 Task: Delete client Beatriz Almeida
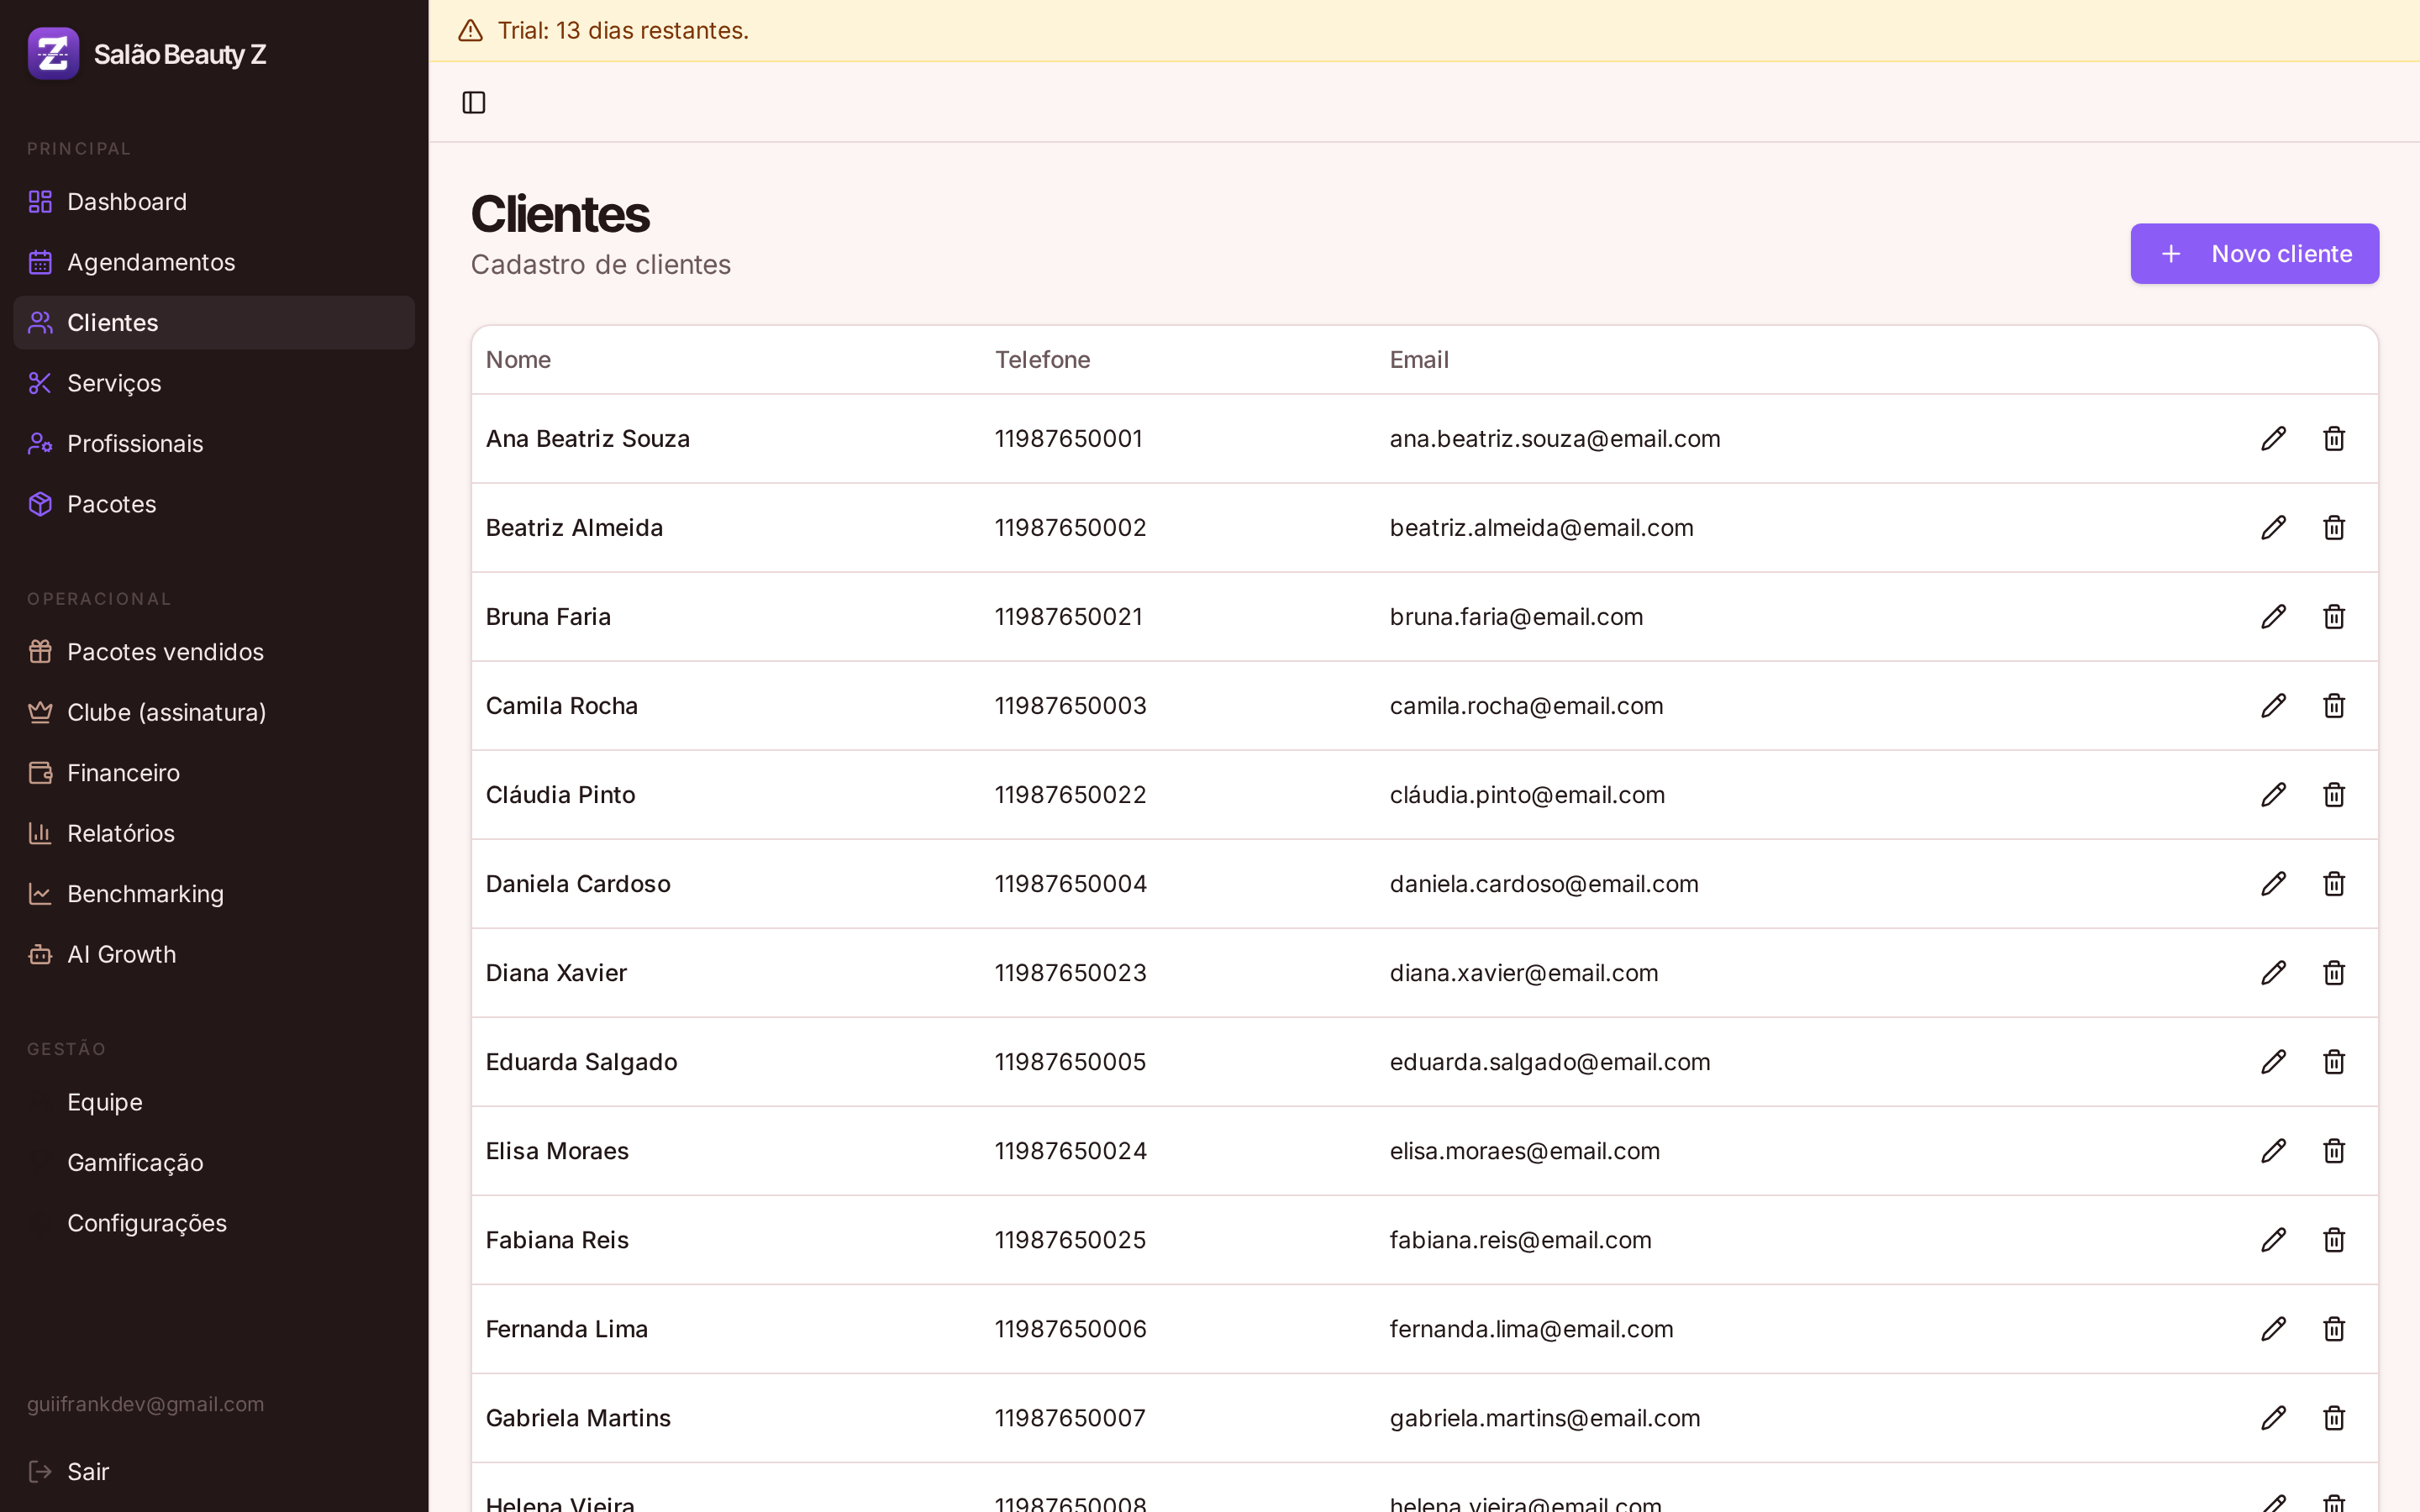[x=2334, y=527]
